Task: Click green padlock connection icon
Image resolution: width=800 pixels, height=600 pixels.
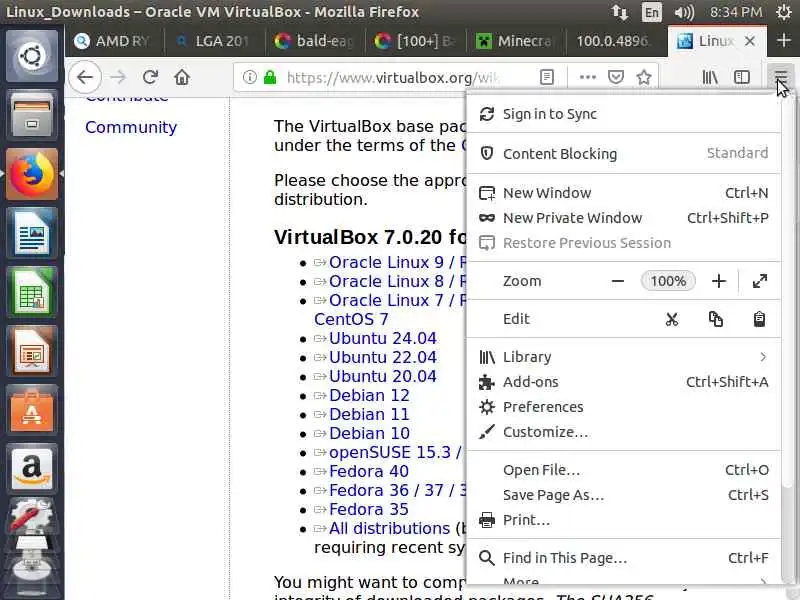Action: (270, 77)
